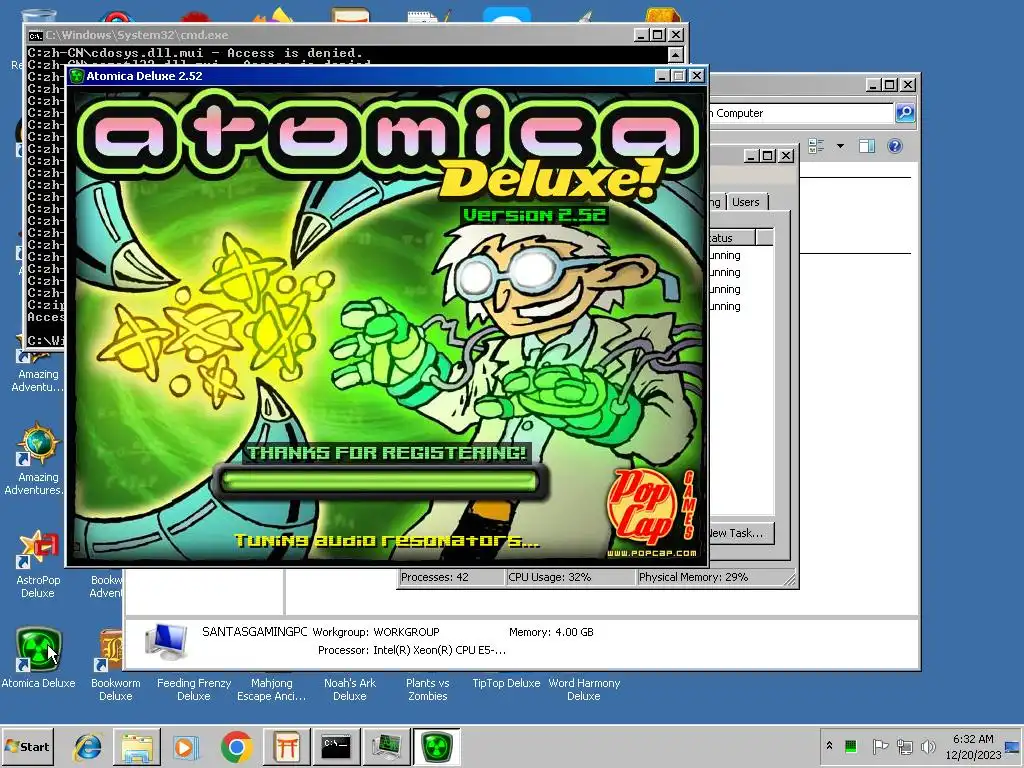This screenshot has width=1024, height=768.
Task: Select the Plants vs Zombies desktop label
Action: 428,690
